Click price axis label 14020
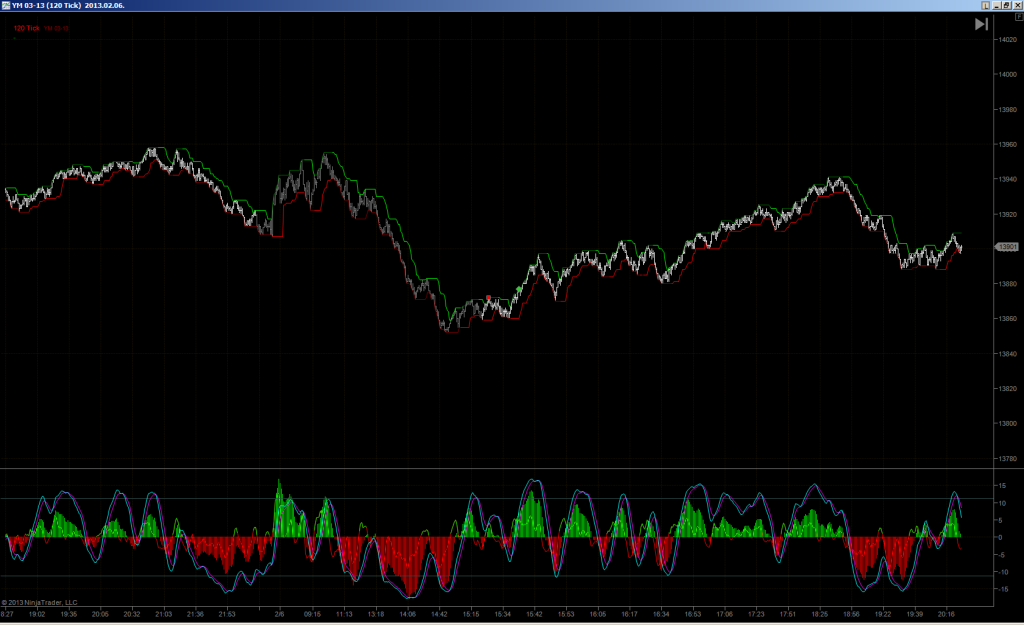Screen dimensions: 1024x625 coord(1008,40)
